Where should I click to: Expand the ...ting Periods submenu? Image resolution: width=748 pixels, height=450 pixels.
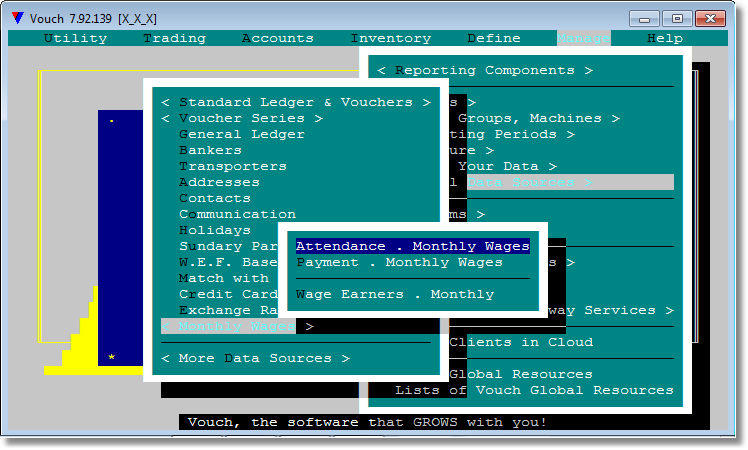click(512, 135)
